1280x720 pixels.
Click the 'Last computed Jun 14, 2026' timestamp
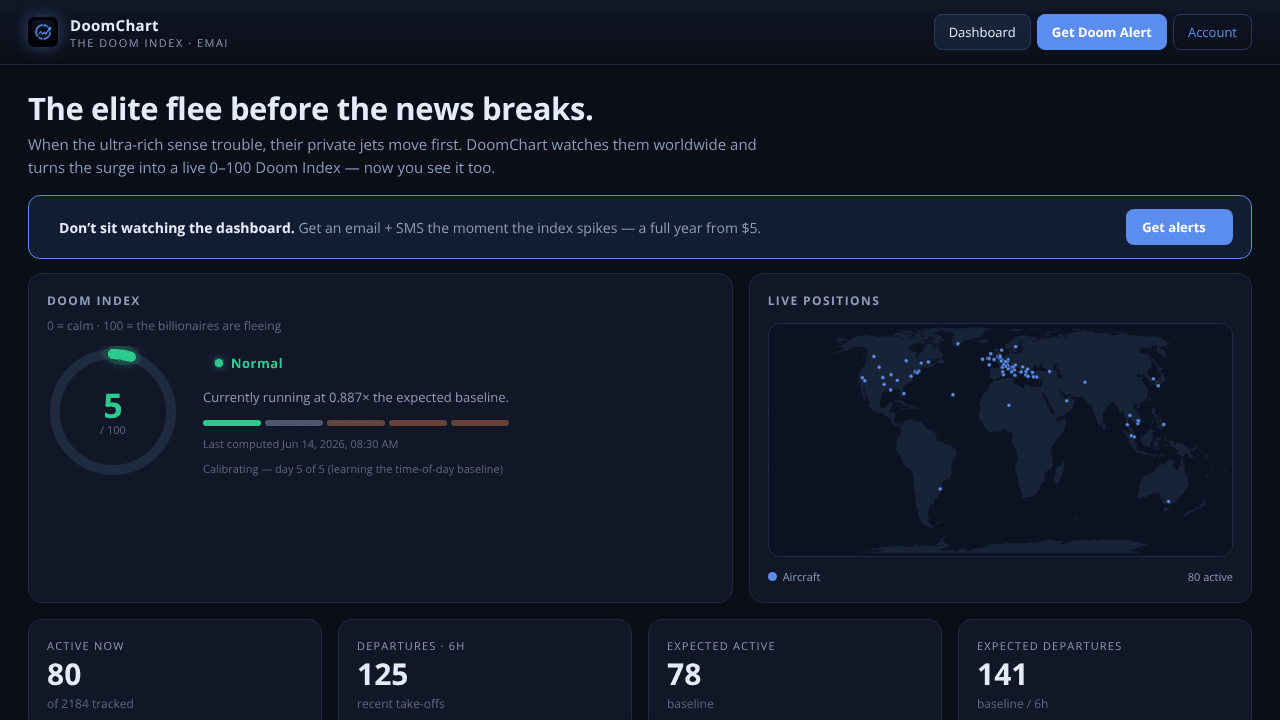pyautogui.click(x=300, y=444)
